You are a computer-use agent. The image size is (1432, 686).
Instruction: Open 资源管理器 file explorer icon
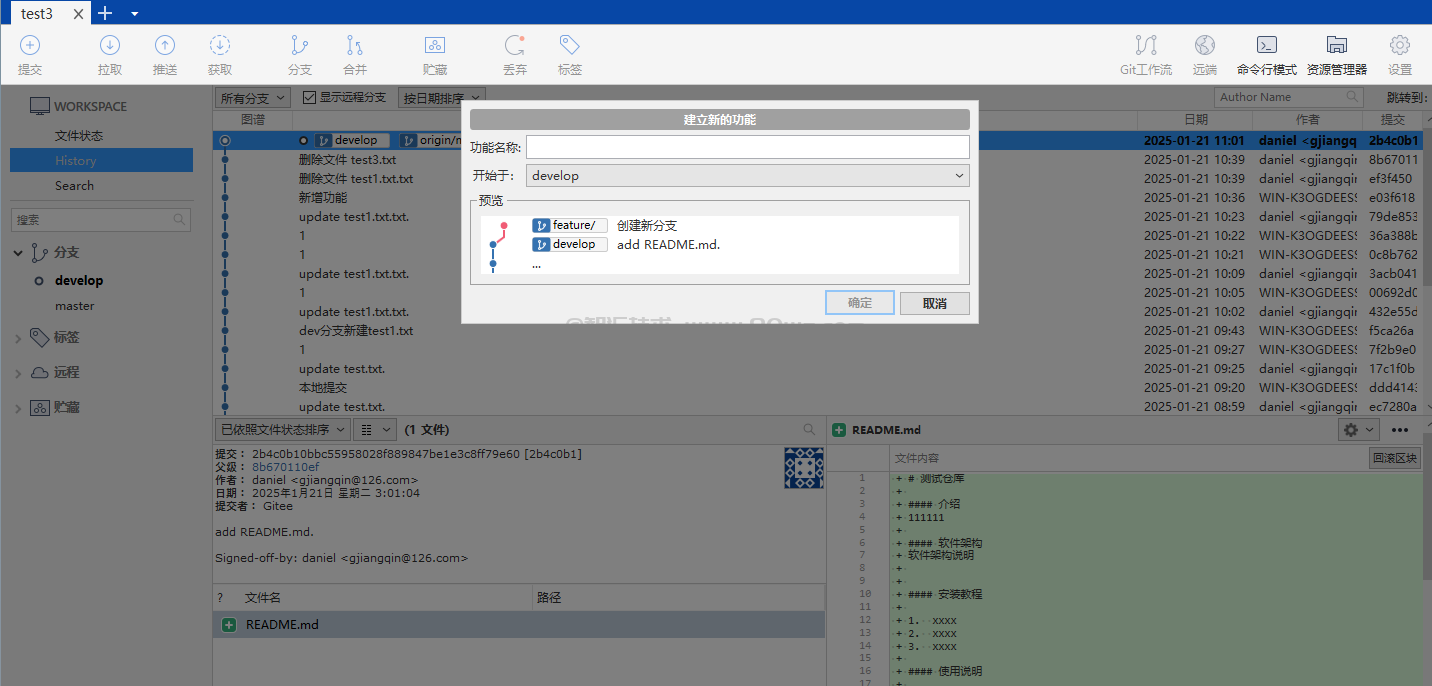[x=1336, y=46]
